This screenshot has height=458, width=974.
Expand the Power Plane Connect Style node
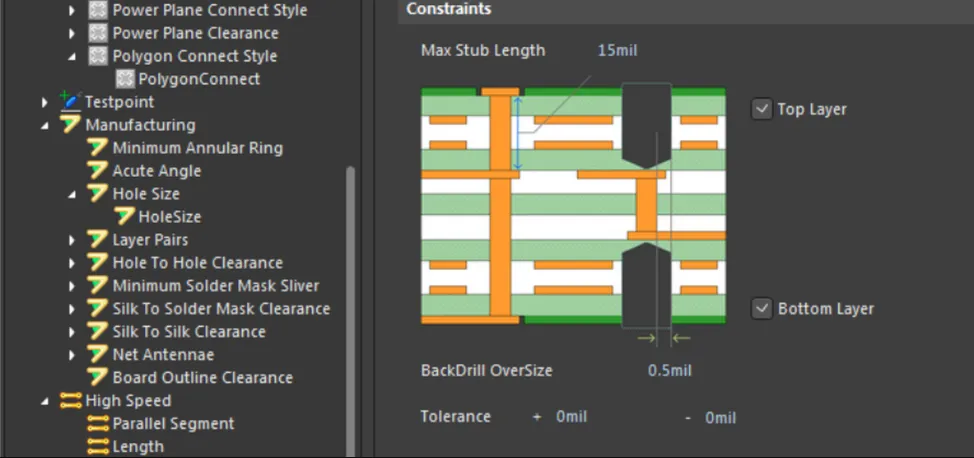pyautogui.click(x=72, y=11)
